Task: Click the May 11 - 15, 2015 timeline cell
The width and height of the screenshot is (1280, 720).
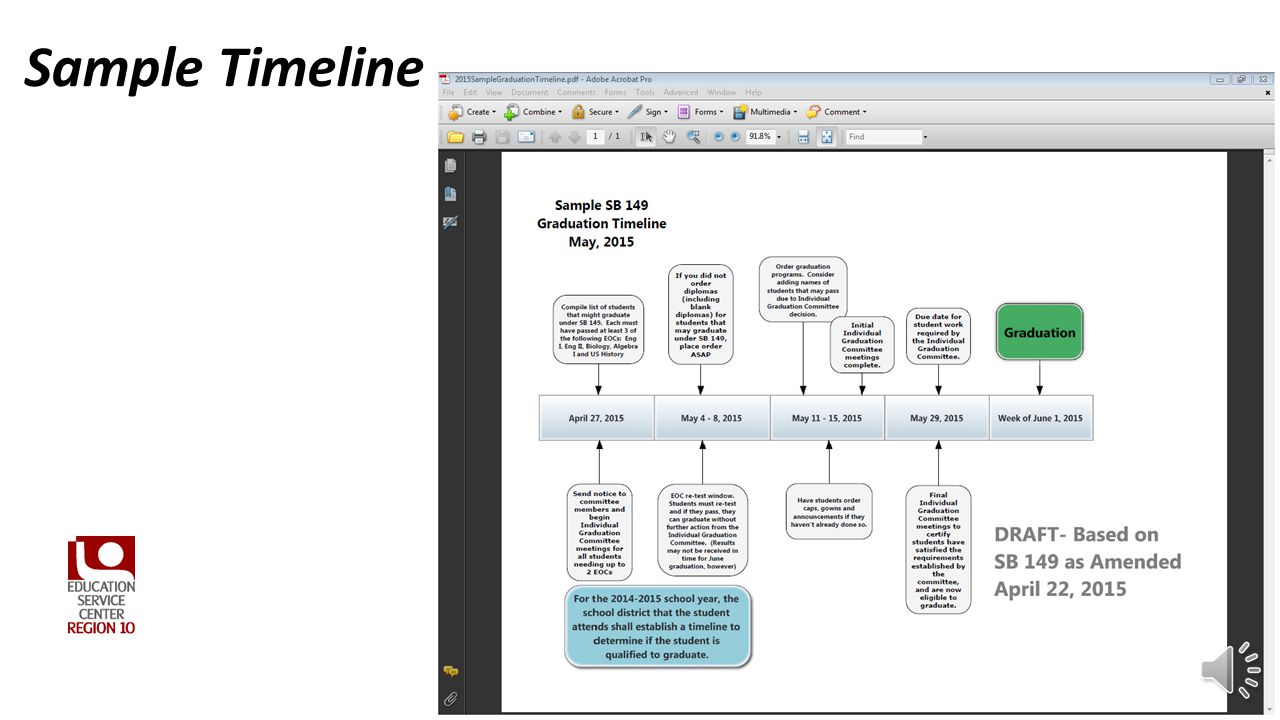Action: point(827,418)
